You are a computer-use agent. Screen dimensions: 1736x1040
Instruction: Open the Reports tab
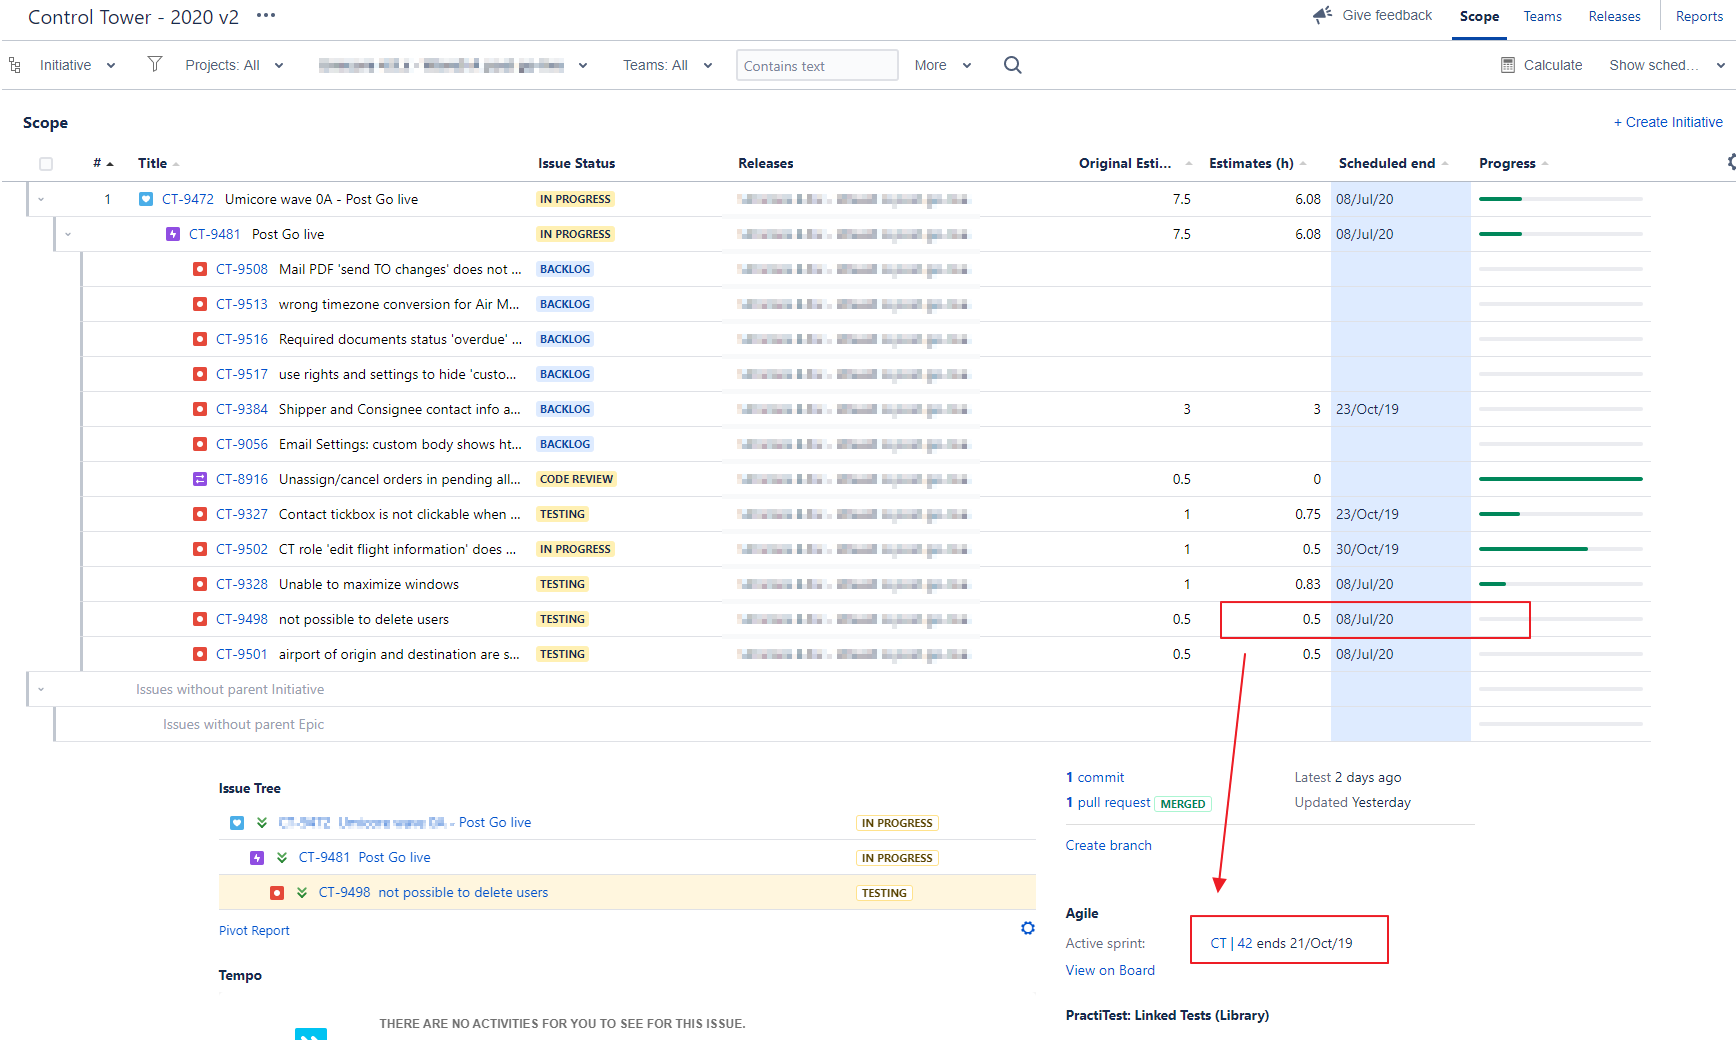click(1699, 16)
